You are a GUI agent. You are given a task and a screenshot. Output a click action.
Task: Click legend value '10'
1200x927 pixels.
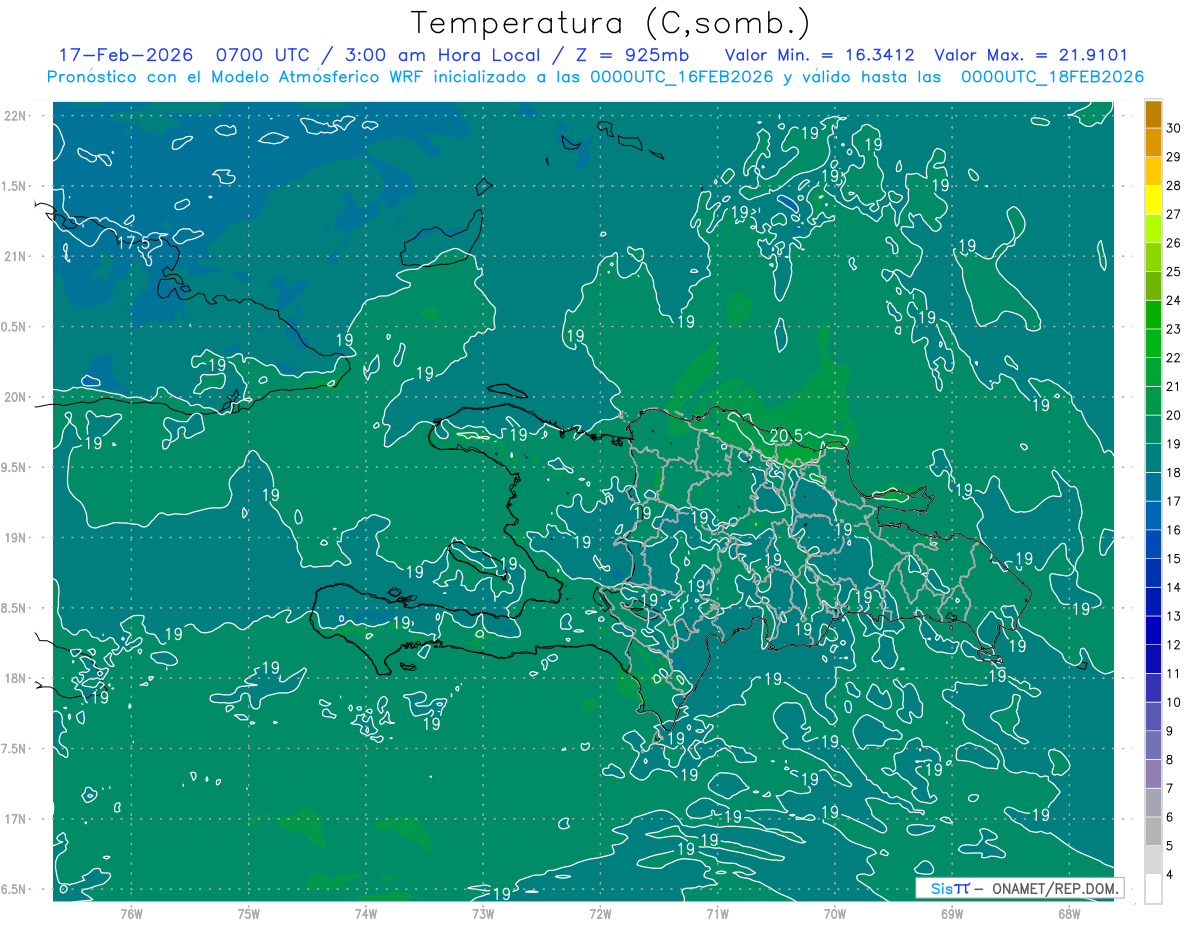click(x=1174, y=702)
